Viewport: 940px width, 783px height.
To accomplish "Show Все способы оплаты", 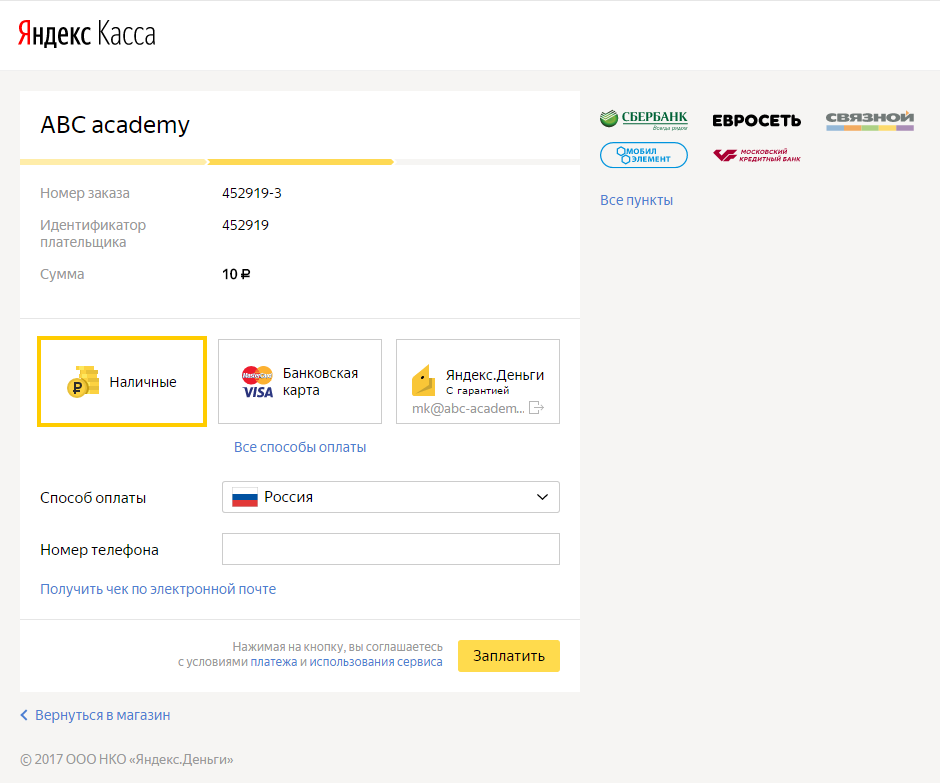I will 300,447.
